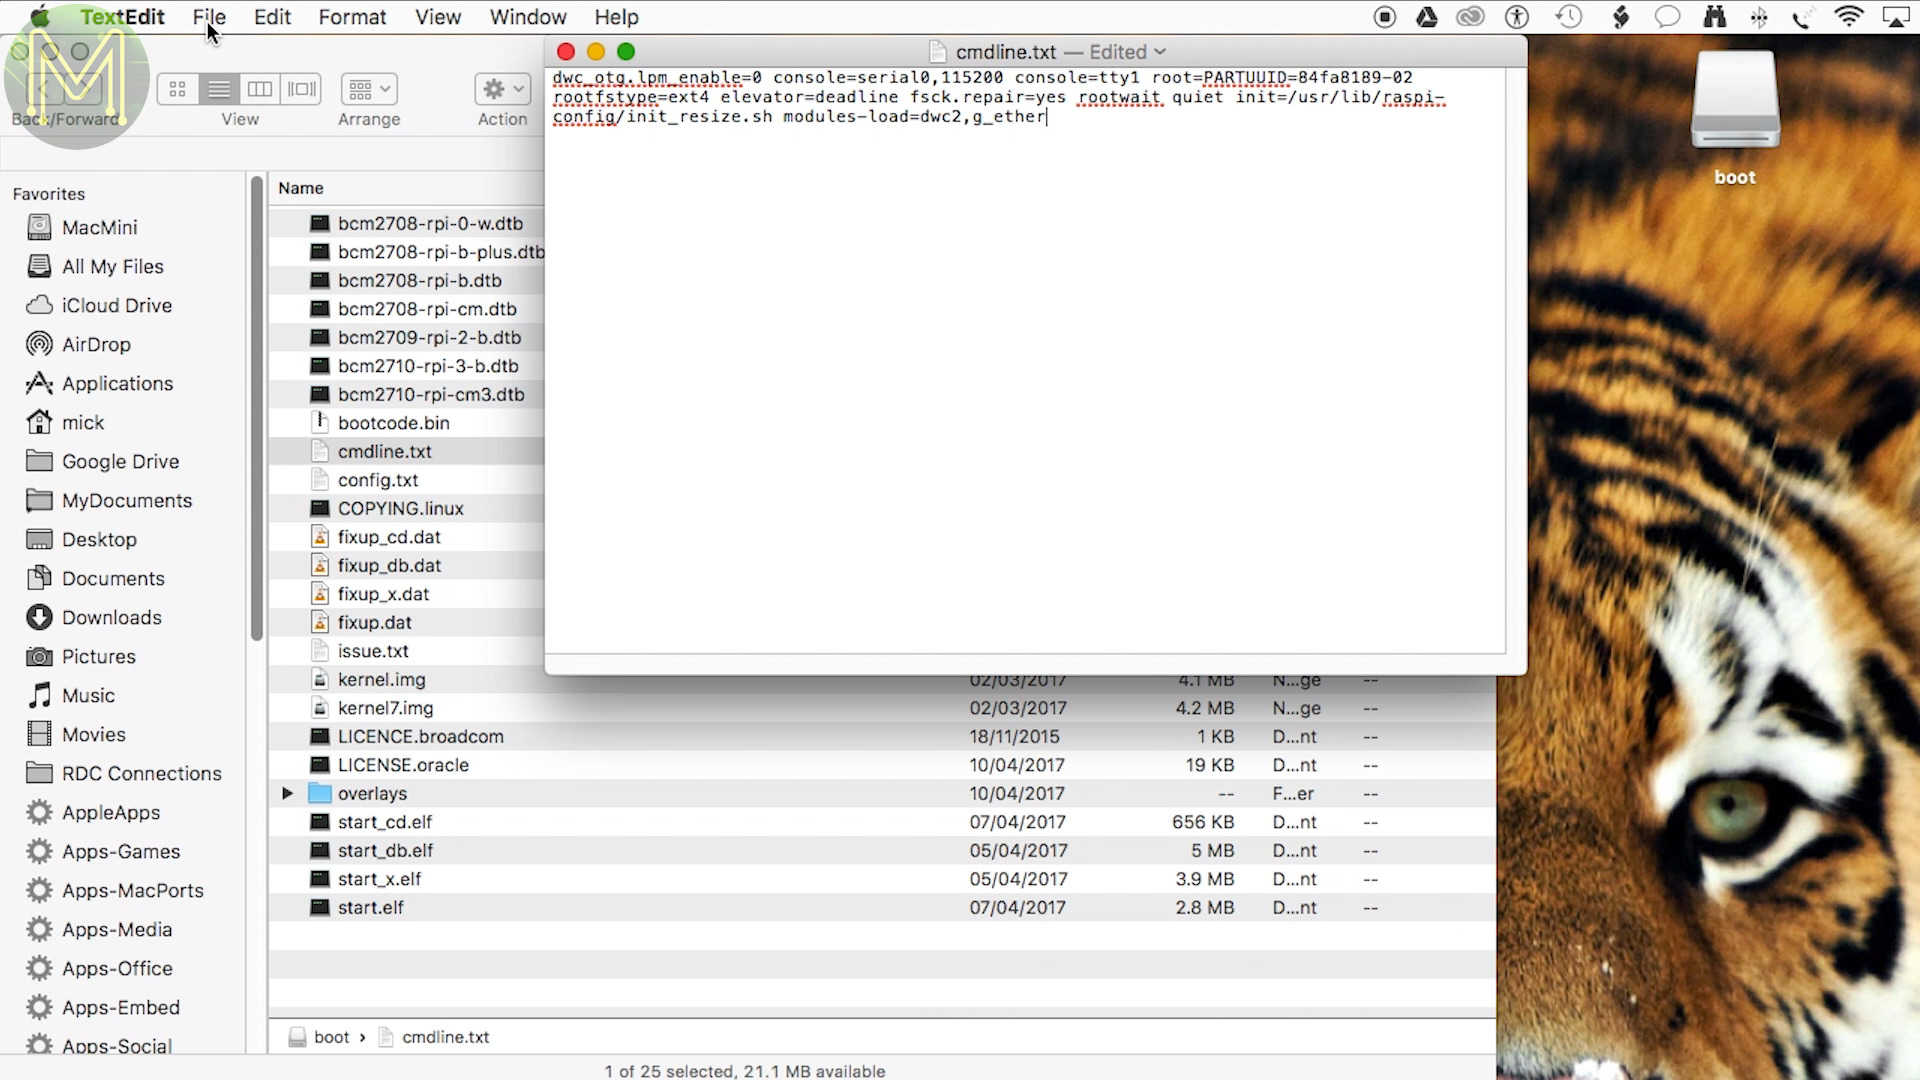Open iCloud Drive from the sidebar

pyautogui.click(x=116, y=305)
